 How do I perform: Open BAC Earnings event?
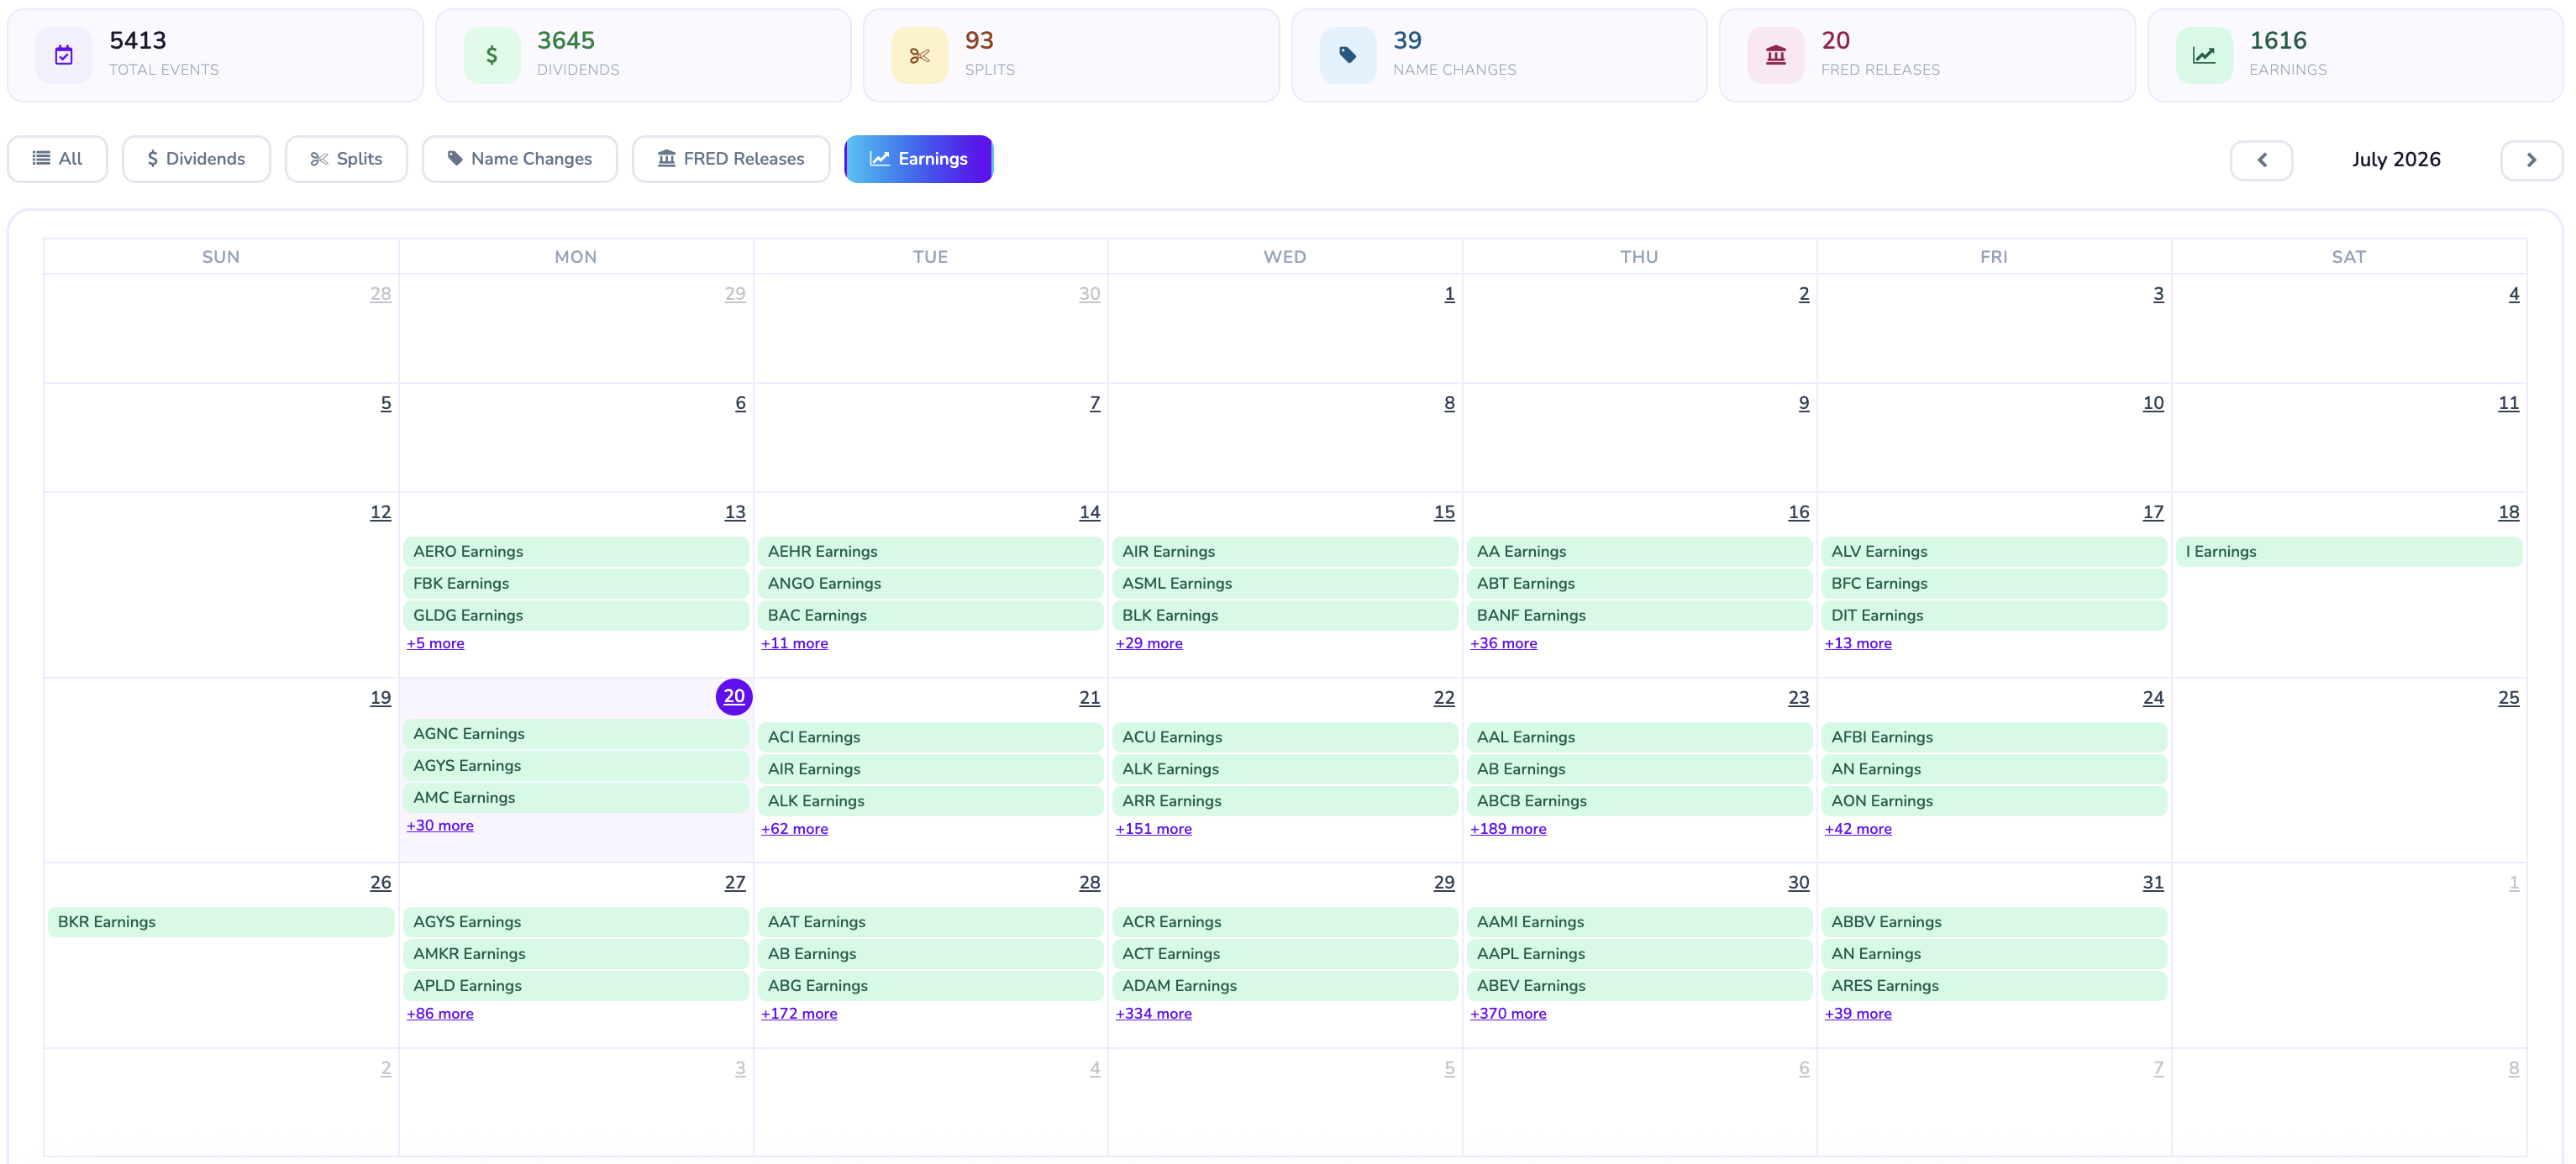930,615
